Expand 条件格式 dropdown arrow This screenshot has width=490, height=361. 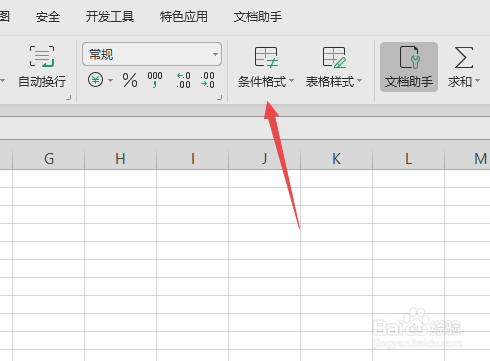click(292, 81)
